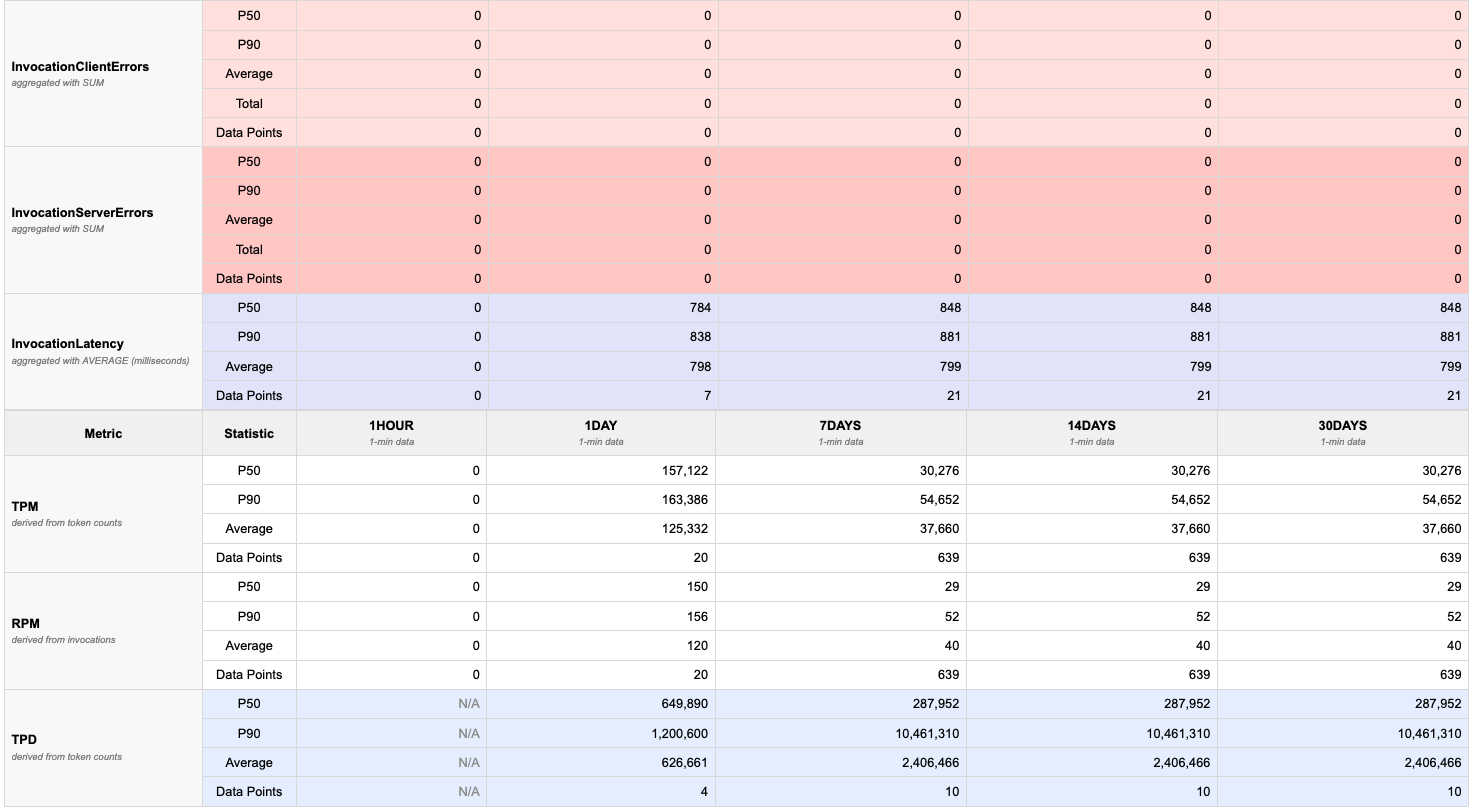Select the InvocationServerErrors metric cell
The height and width of the screenshot is (811, 1473).
82,213
